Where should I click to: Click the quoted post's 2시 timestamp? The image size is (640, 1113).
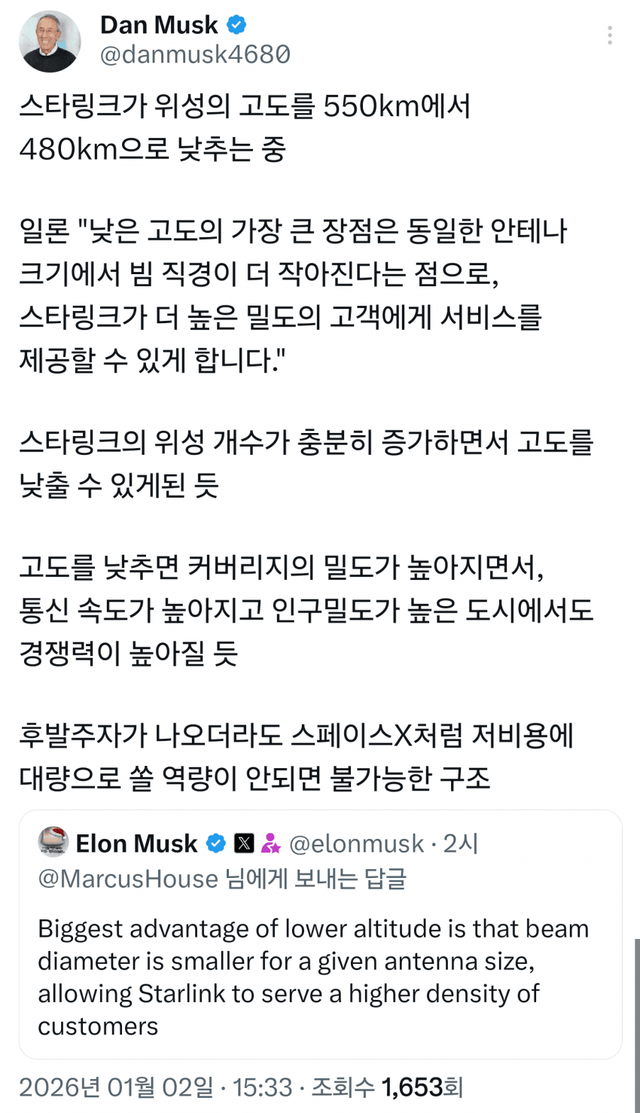[x=461, y=844]
